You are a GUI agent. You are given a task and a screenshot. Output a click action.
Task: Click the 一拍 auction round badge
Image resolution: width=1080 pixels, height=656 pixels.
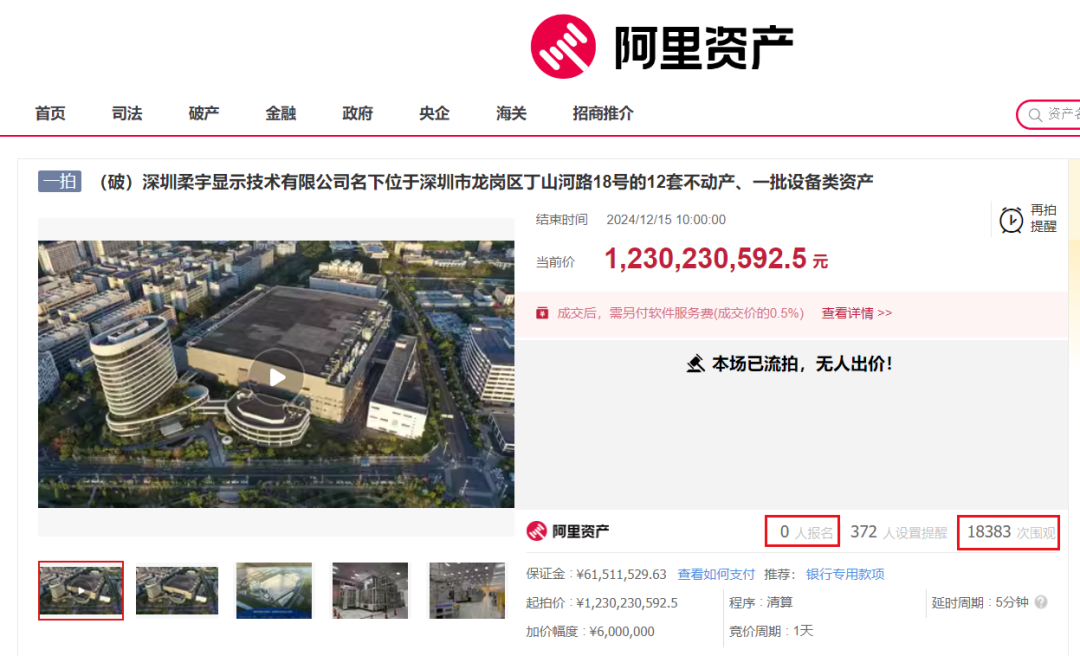pos(59,181)
